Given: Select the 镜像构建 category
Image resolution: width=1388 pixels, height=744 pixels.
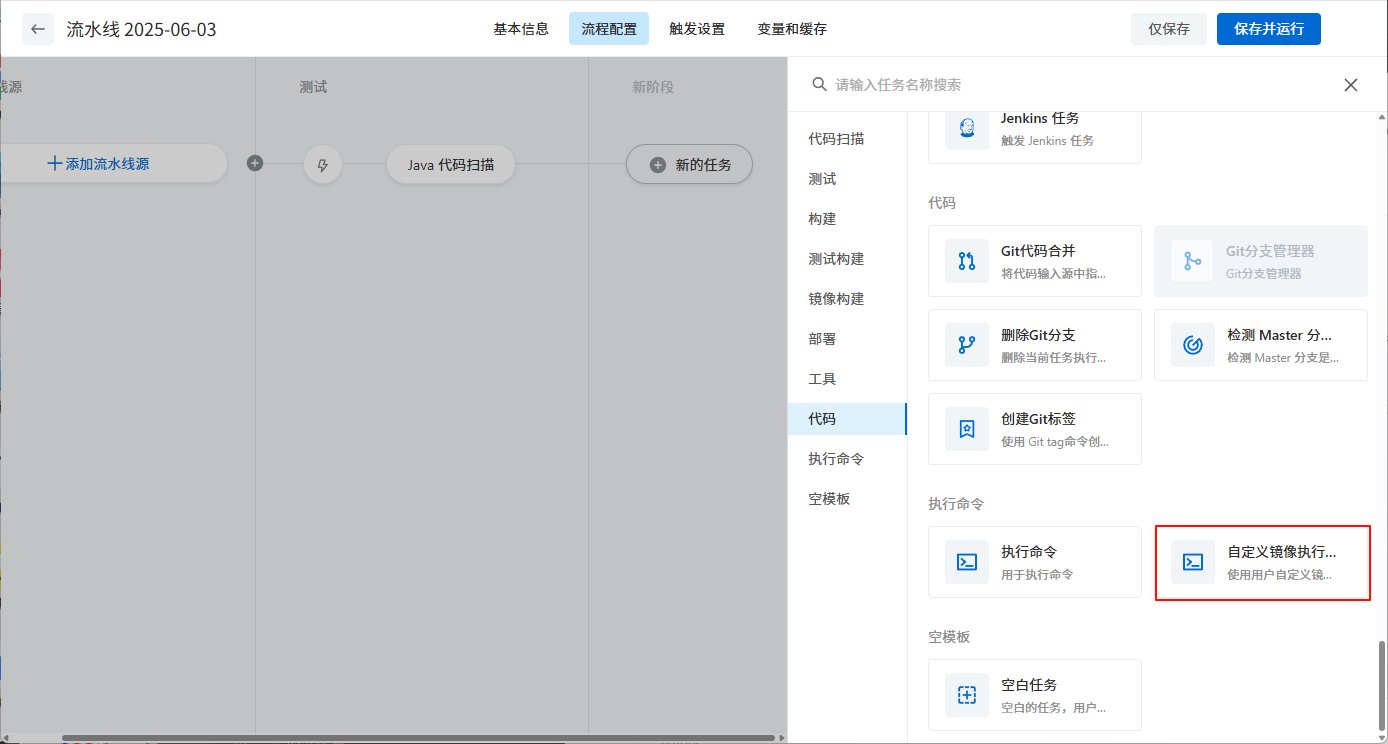Looking at the screenshot, I should coord(847,299).
